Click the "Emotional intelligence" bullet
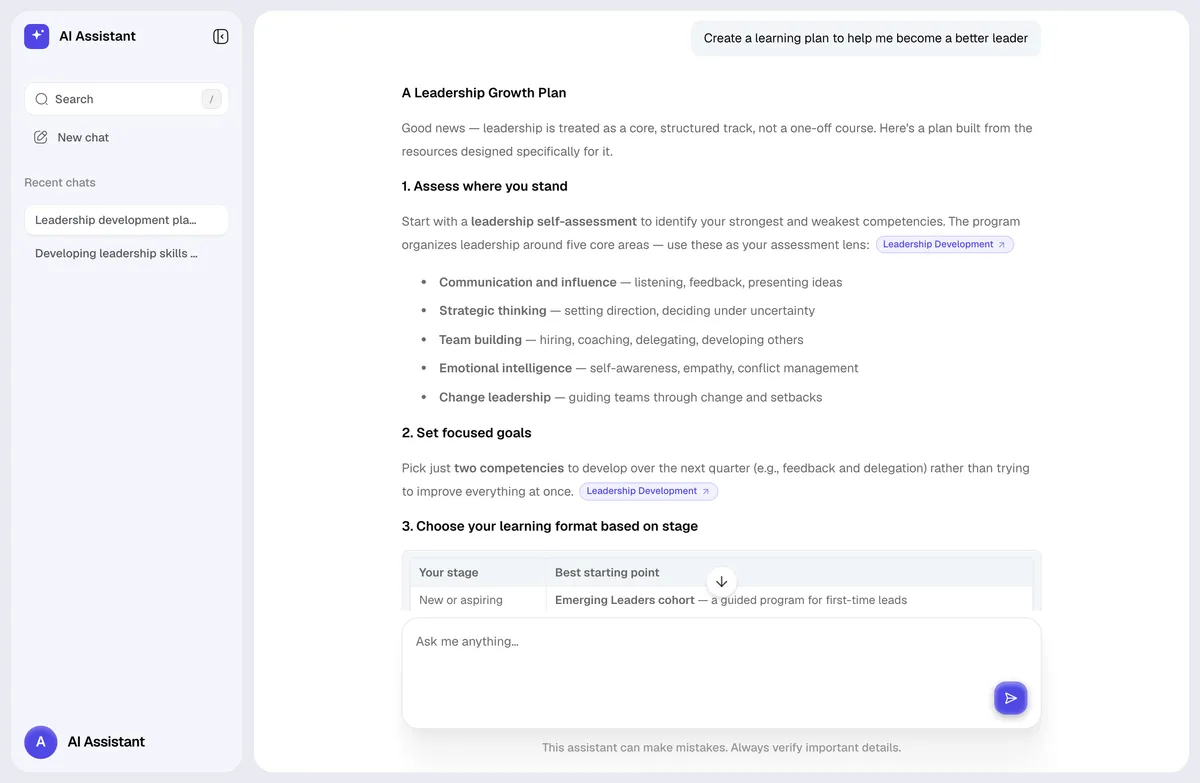Screen dimensions: 1200x783 649,368
